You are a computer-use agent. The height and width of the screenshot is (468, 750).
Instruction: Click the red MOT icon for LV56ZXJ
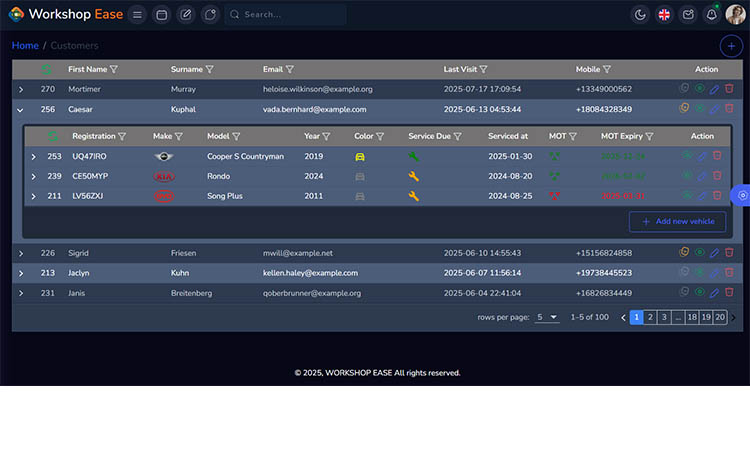tap(554, 196)
